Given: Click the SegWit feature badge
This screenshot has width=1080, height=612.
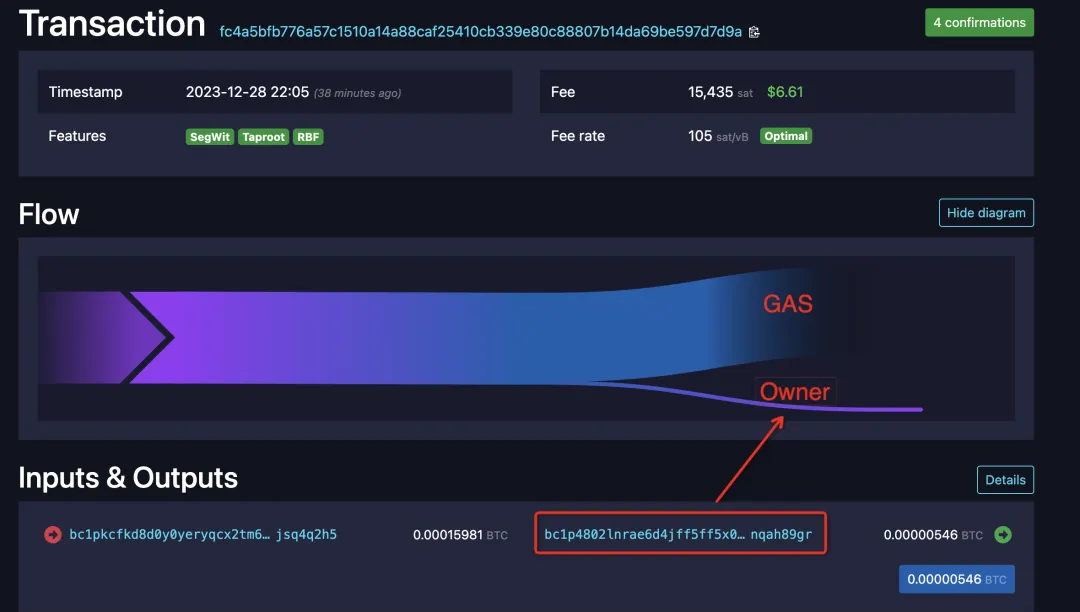Looking at the screenshot, I should (210, 137).
